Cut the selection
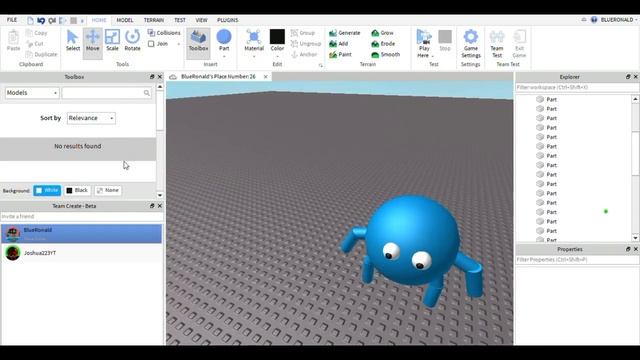Image resolution: width=640 pixels, height=360 pixels. pos(34,44)
